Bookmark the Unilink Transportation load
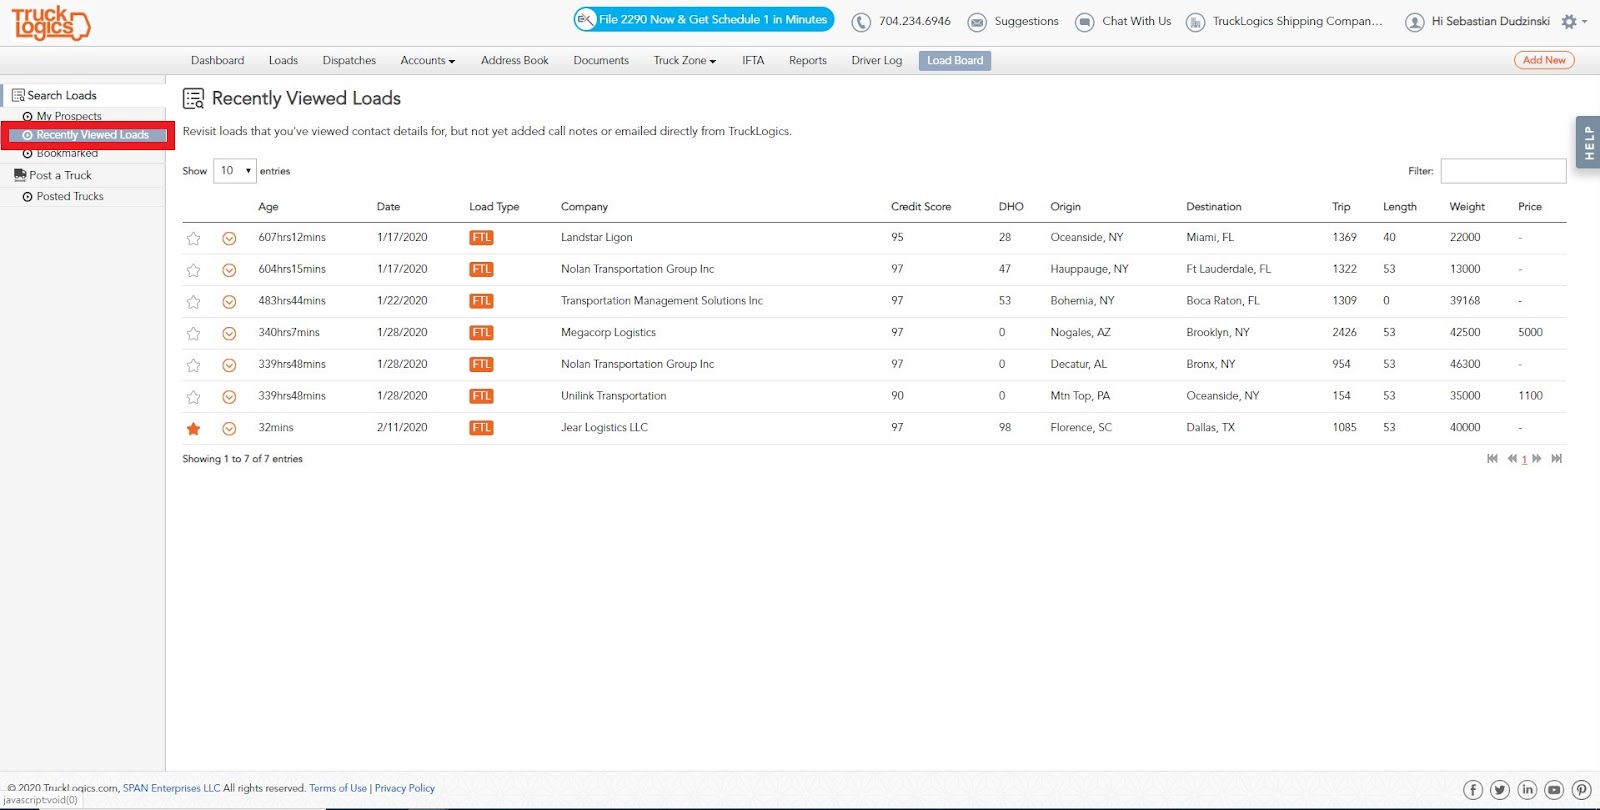Screen dimensions: 1600x810 coord(194,397)
